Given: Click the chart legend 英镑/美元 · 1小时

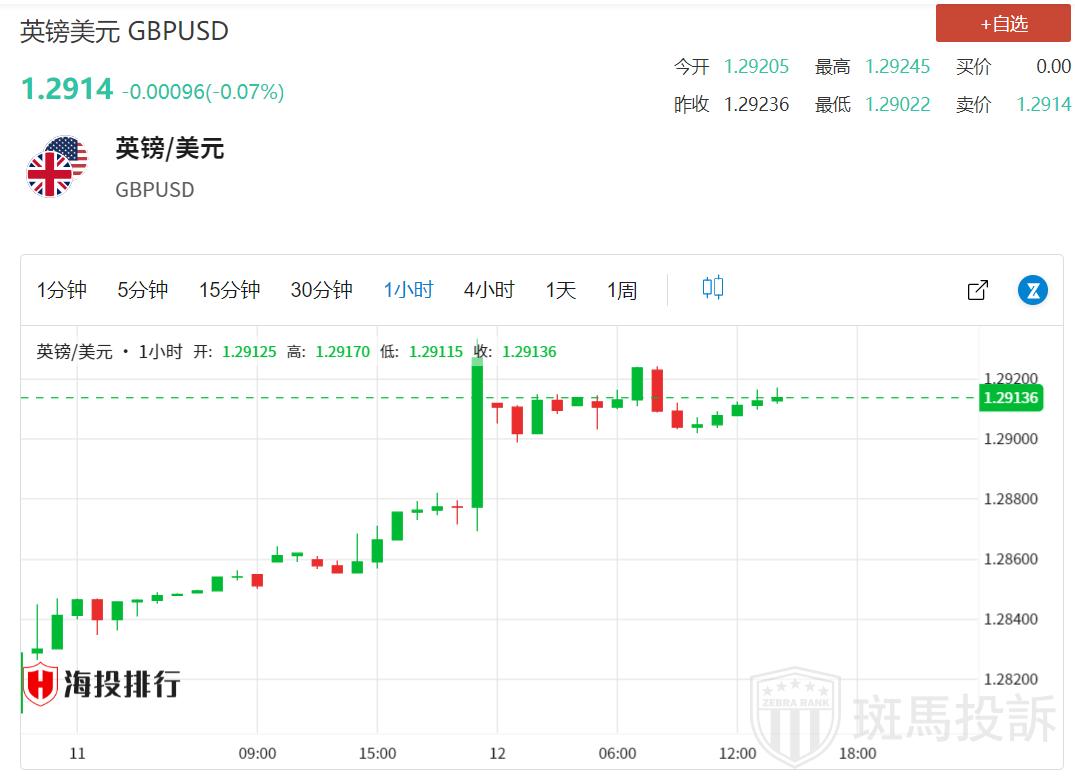Looking at the screenshot, I should point(109,352).
